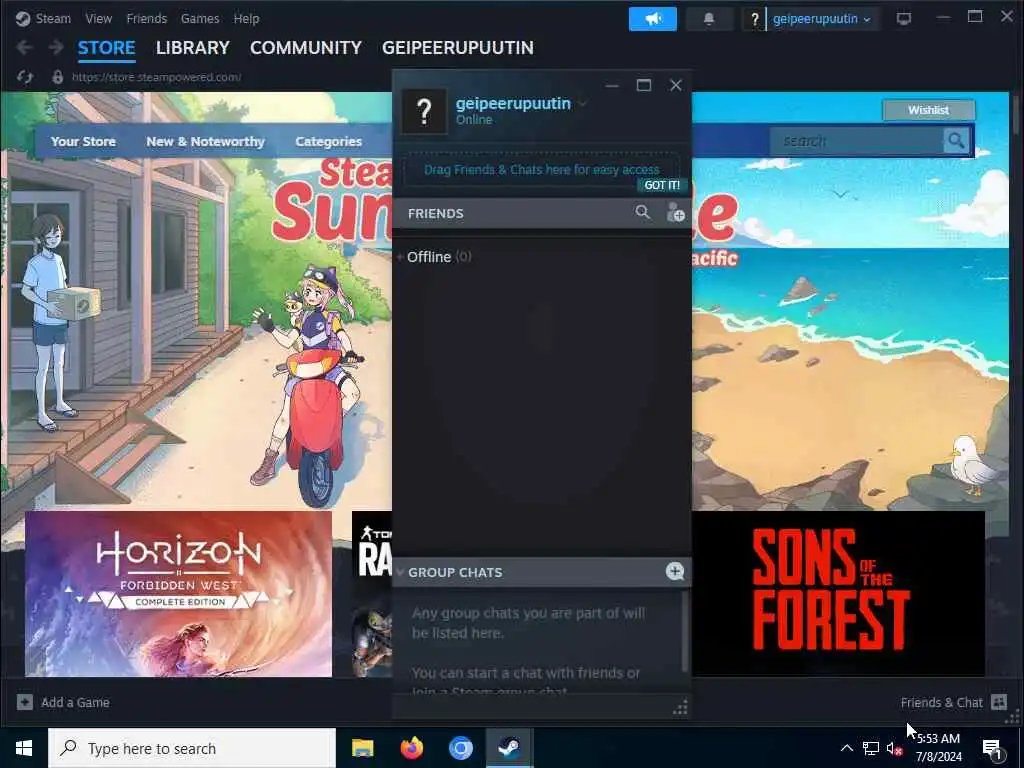The height and width of the screenshot is (768, 1024).
Task: Click the store.steampowered.com URL text
Action: (156, 77)
